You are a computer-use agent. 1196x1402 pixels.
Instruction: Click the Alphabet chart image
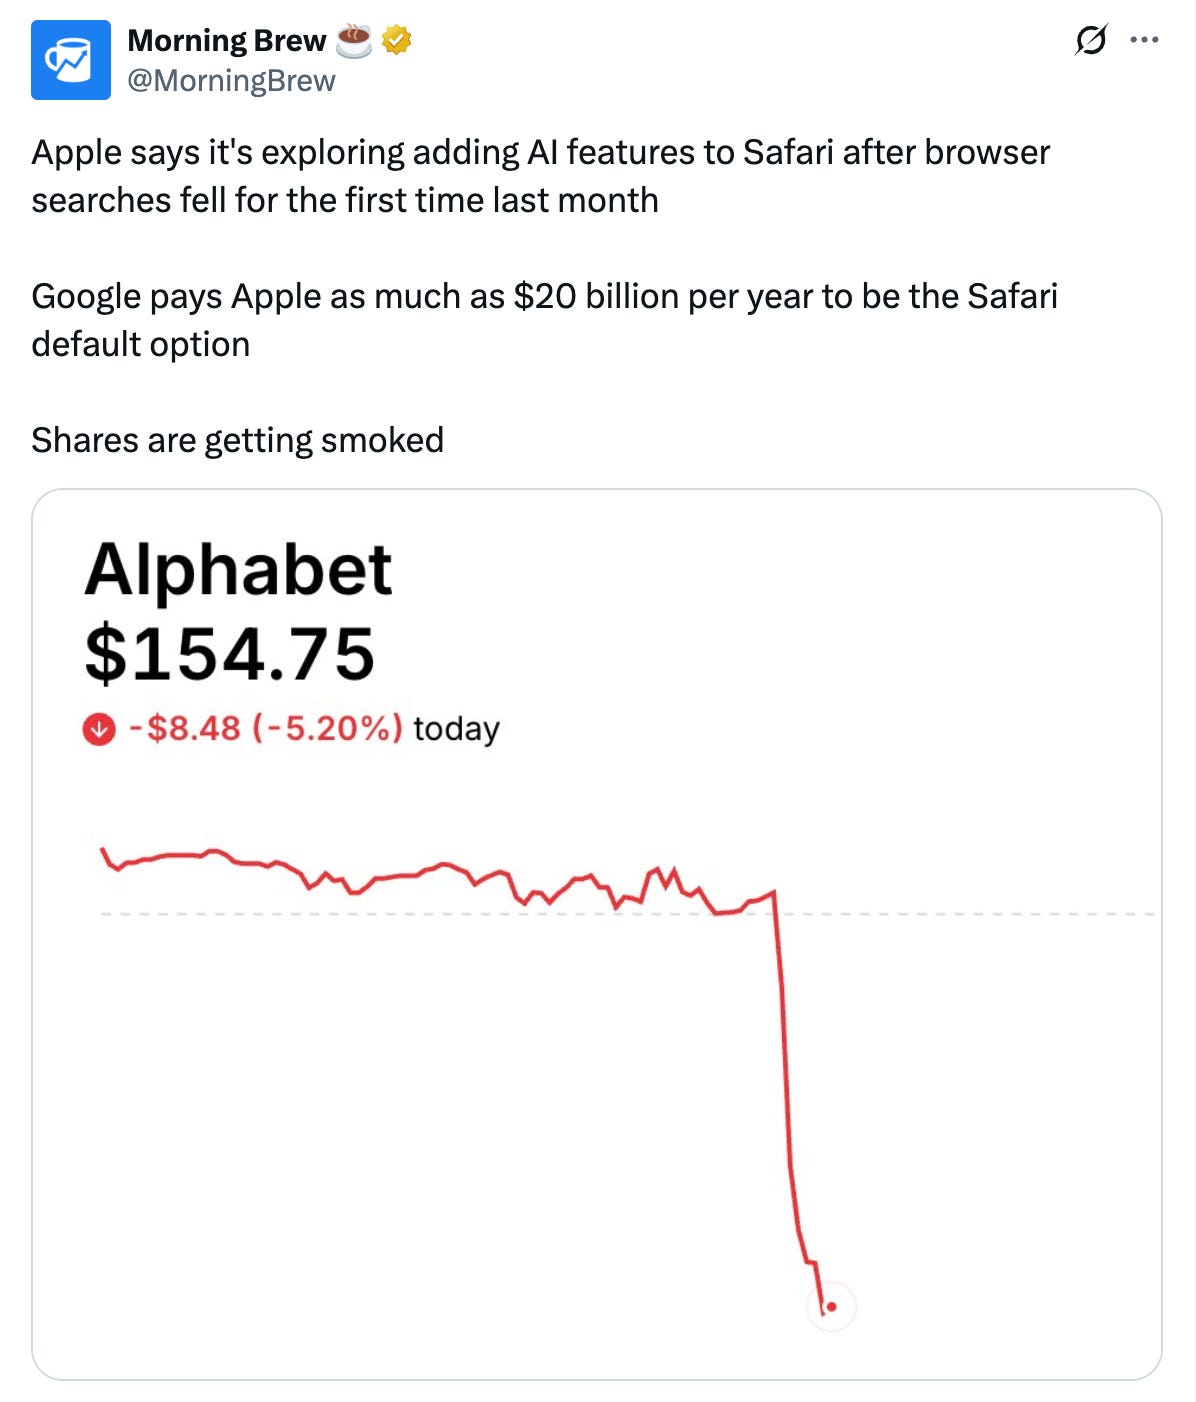[x=597, y=934]
